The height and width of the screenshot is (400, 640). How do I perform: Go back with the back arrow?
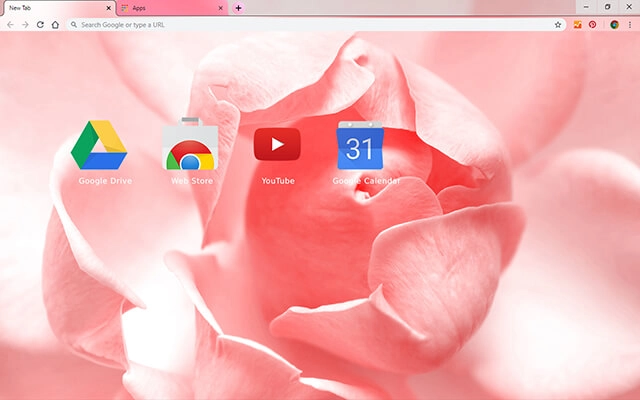click(10, 25)
